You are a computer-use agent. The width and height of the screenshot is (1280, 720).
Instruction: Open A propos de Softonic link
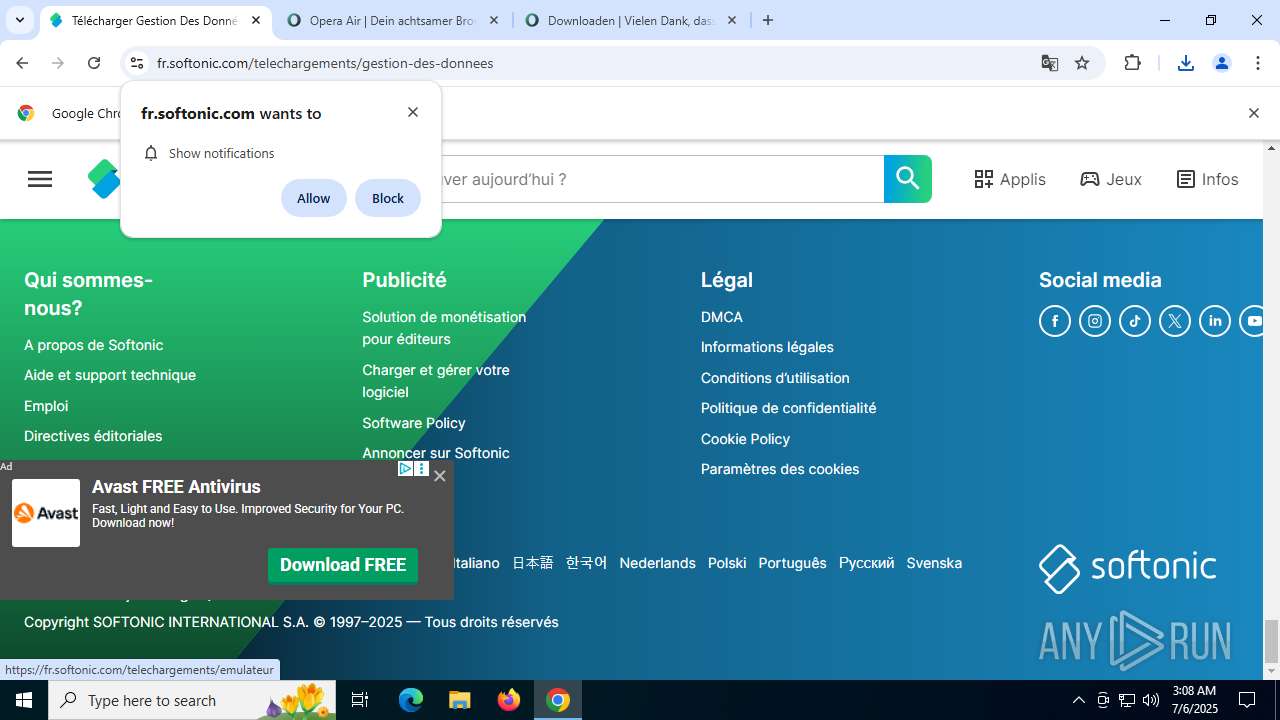[x=93, y=345]
